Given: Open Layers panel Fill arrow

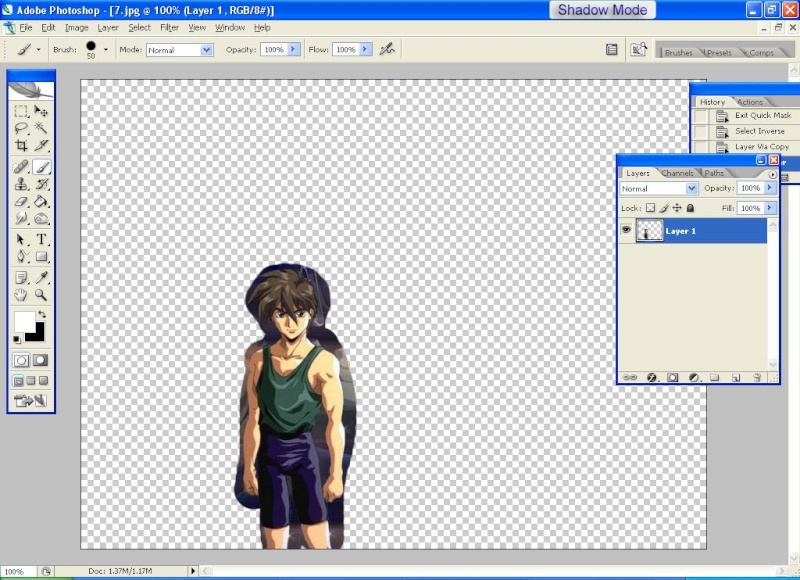Looking at the screenshot, I should 770,208.
